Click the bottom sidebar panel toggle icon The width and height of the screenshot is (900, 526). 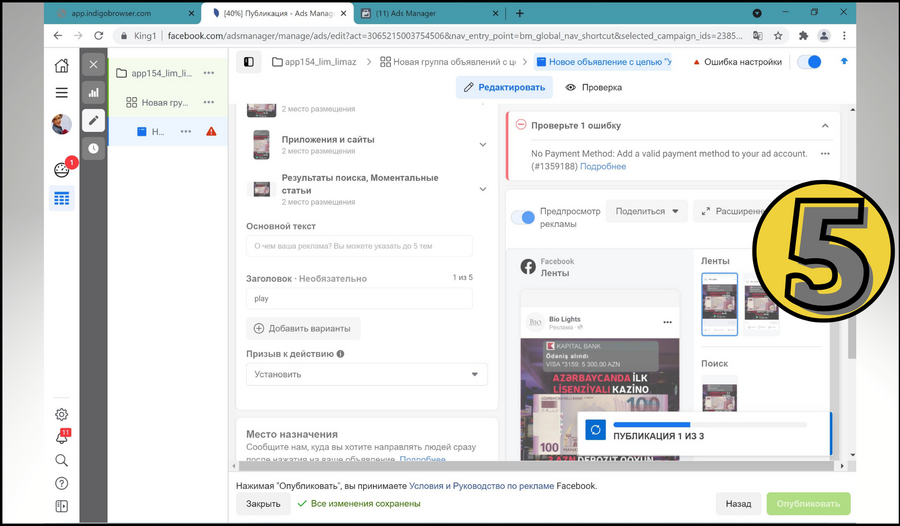(61, 506)
